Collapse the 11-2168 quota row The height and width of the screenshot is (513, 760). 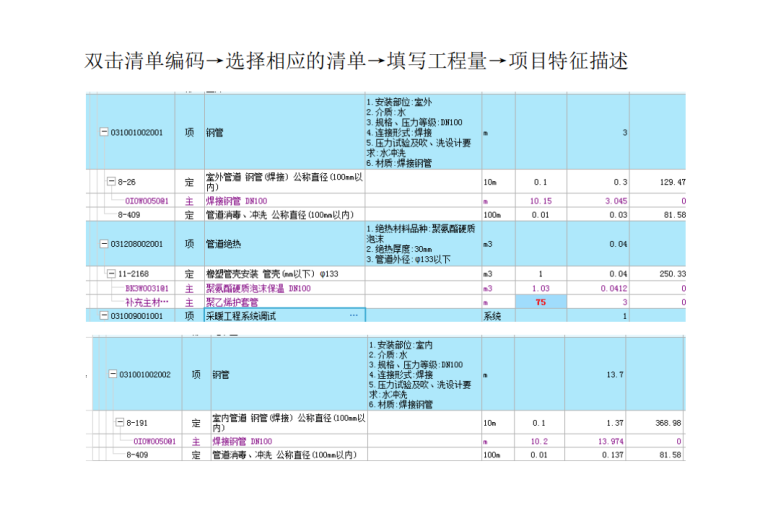coord(112,273)
